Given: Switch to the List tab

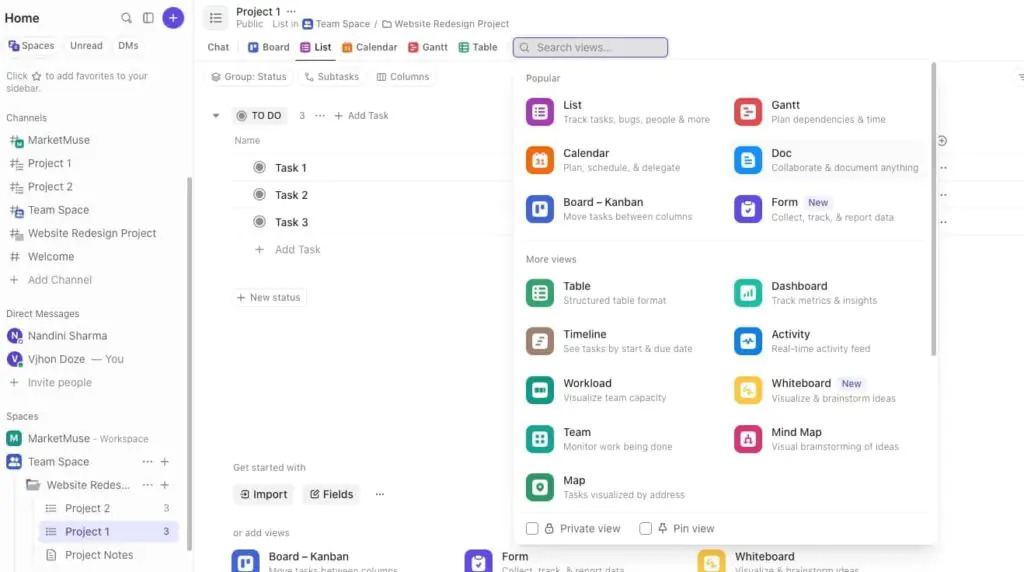Looking at the screenshot, I should 315,47.
